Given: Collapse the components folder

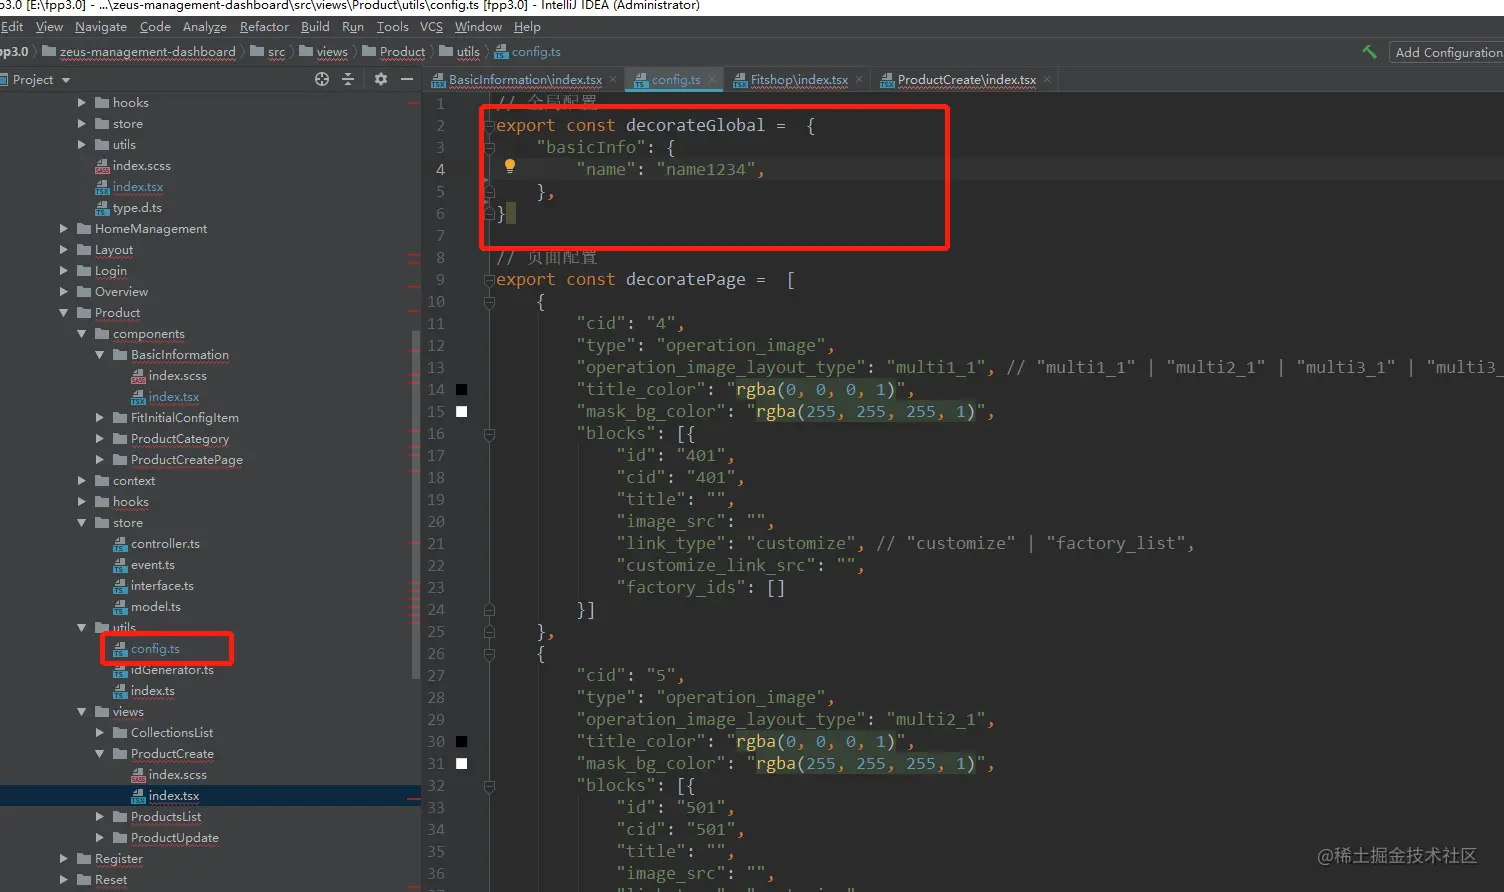Looking at the screenshot, I should click(82, 334).
